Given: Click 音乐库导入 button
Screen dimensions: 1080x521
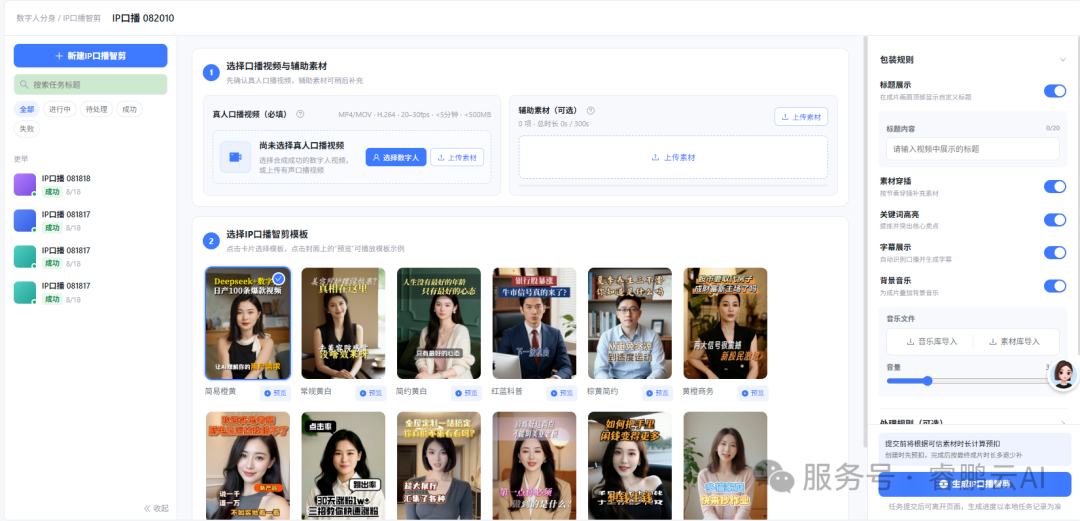Looking at the screenshot, I should pyautogui.click(x=931, y=341).
